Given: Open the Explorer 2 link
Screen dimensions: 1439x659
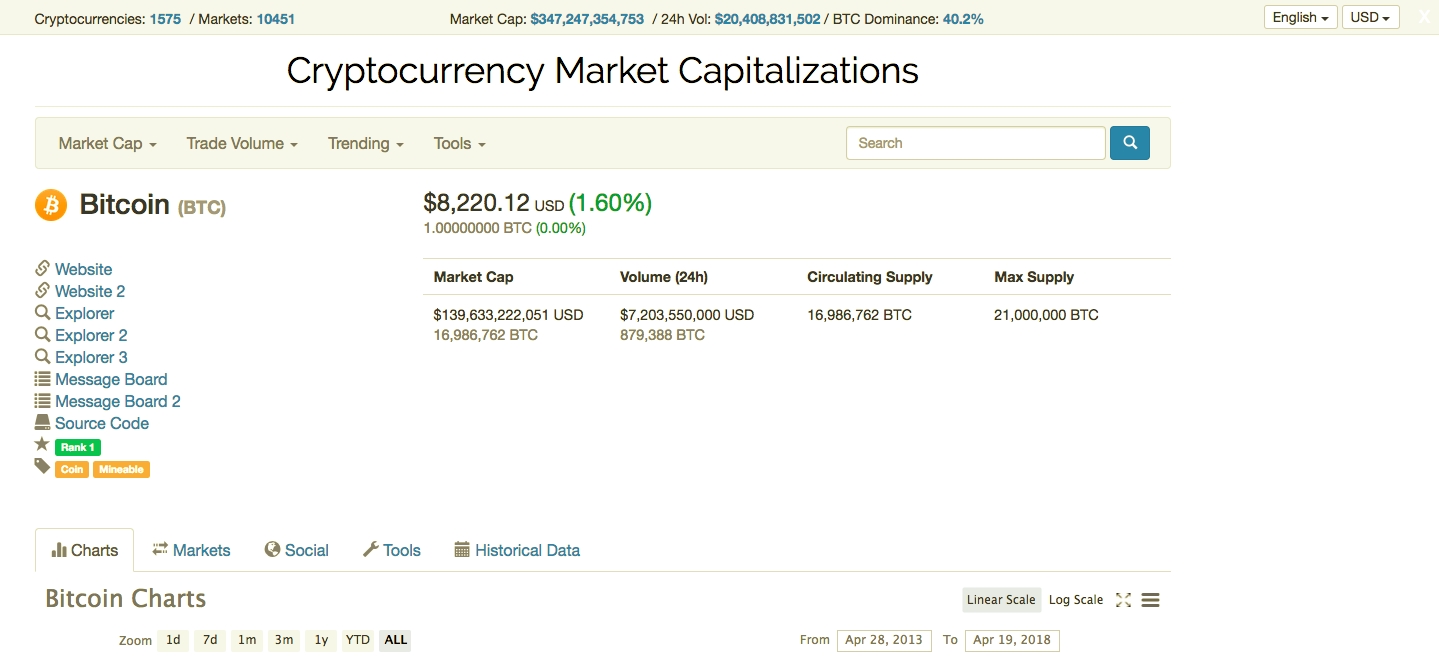Looking at the screenshot, I should pyautogui.click(x=91, y=335).
